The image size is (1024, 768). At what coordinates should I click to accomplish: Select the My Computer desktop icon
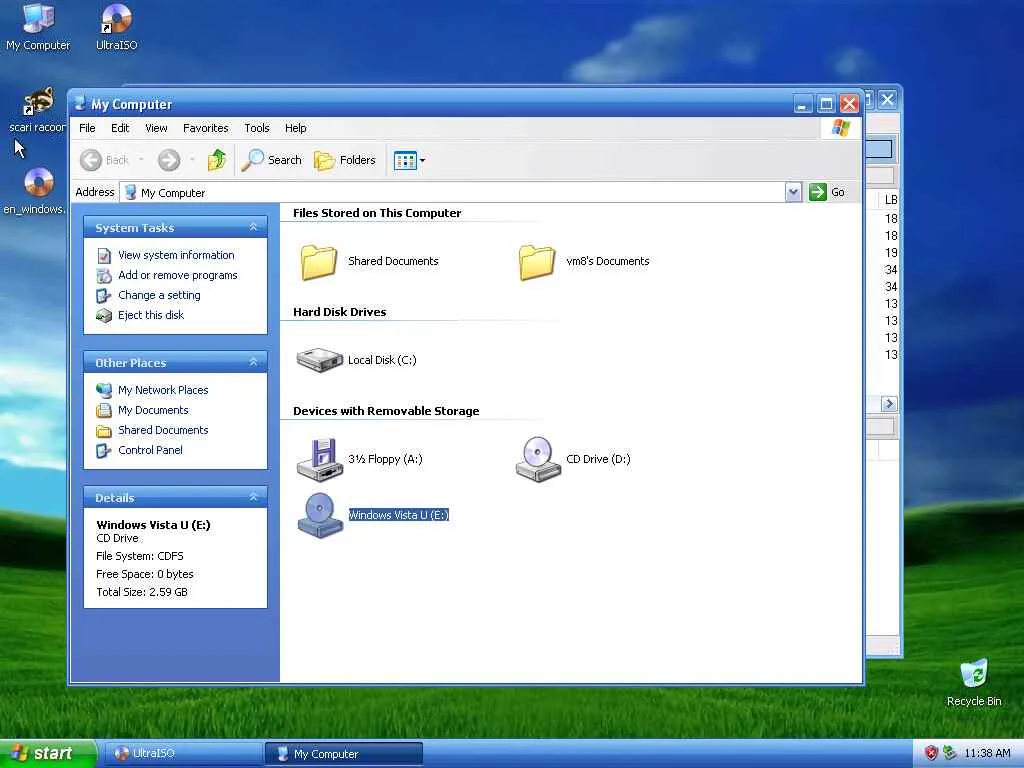pos(38,27)
